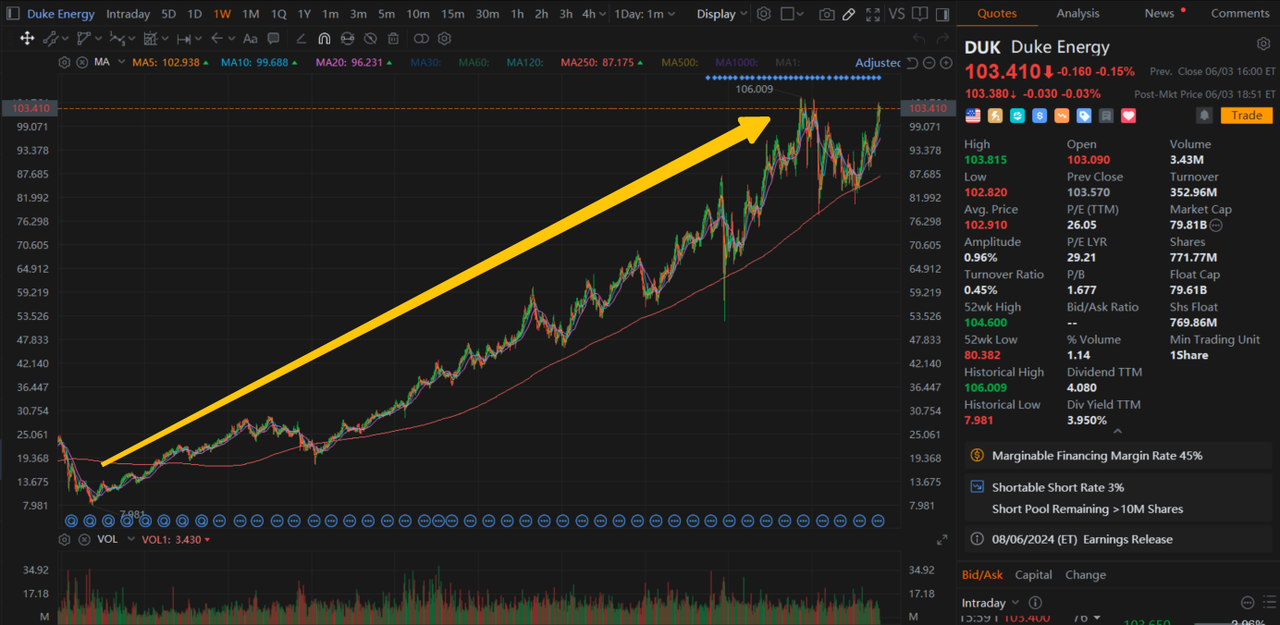
Task: Toggle the MA20 moving average line
Action: click(x=352, y=62)
